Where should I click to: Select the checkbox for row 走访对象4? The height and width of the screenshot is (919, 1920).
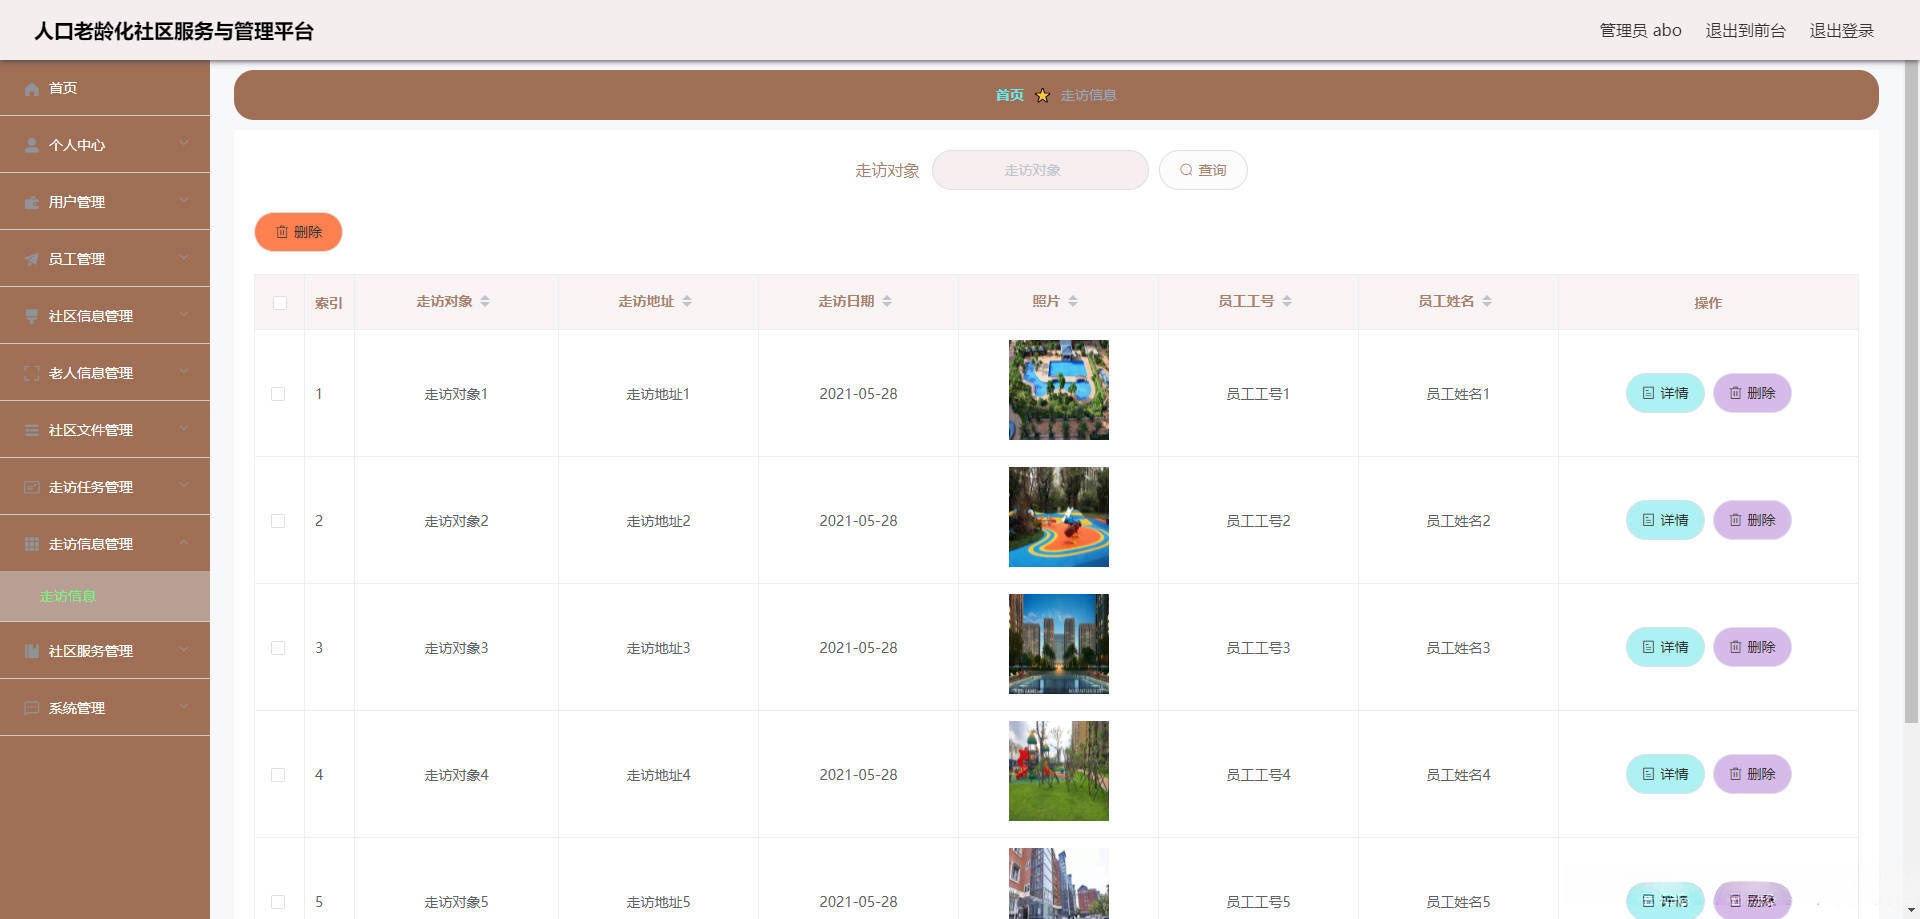tap(278, 775)
